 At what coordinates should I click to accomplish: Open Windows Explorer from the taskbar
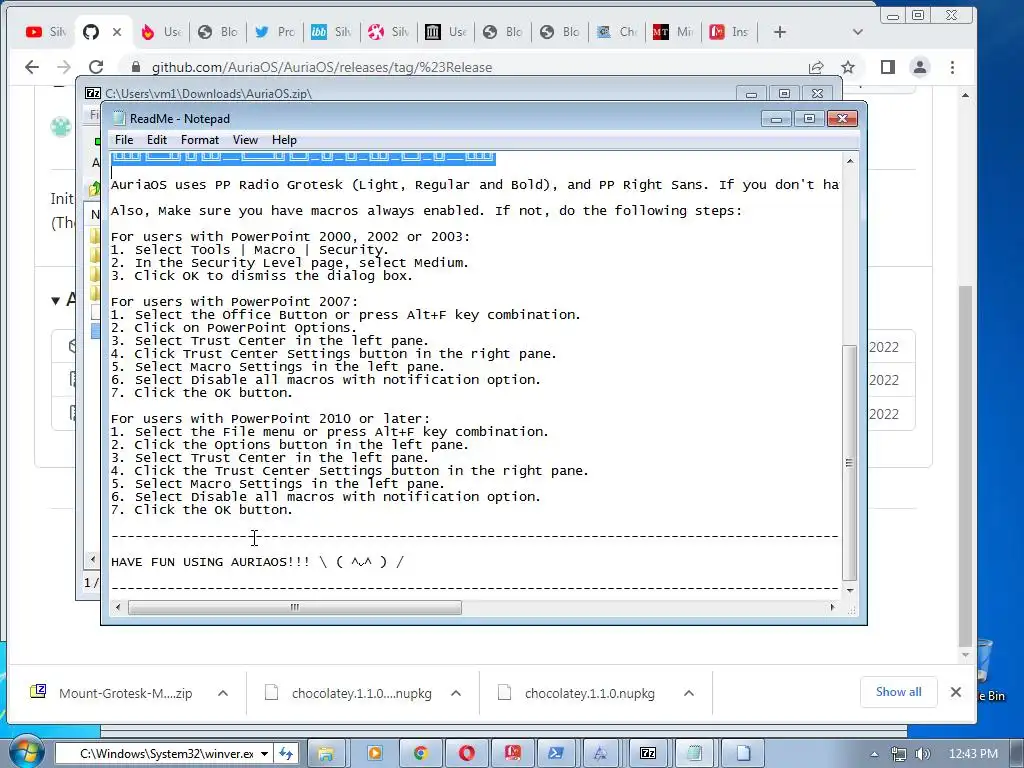[x=325, y=754]
